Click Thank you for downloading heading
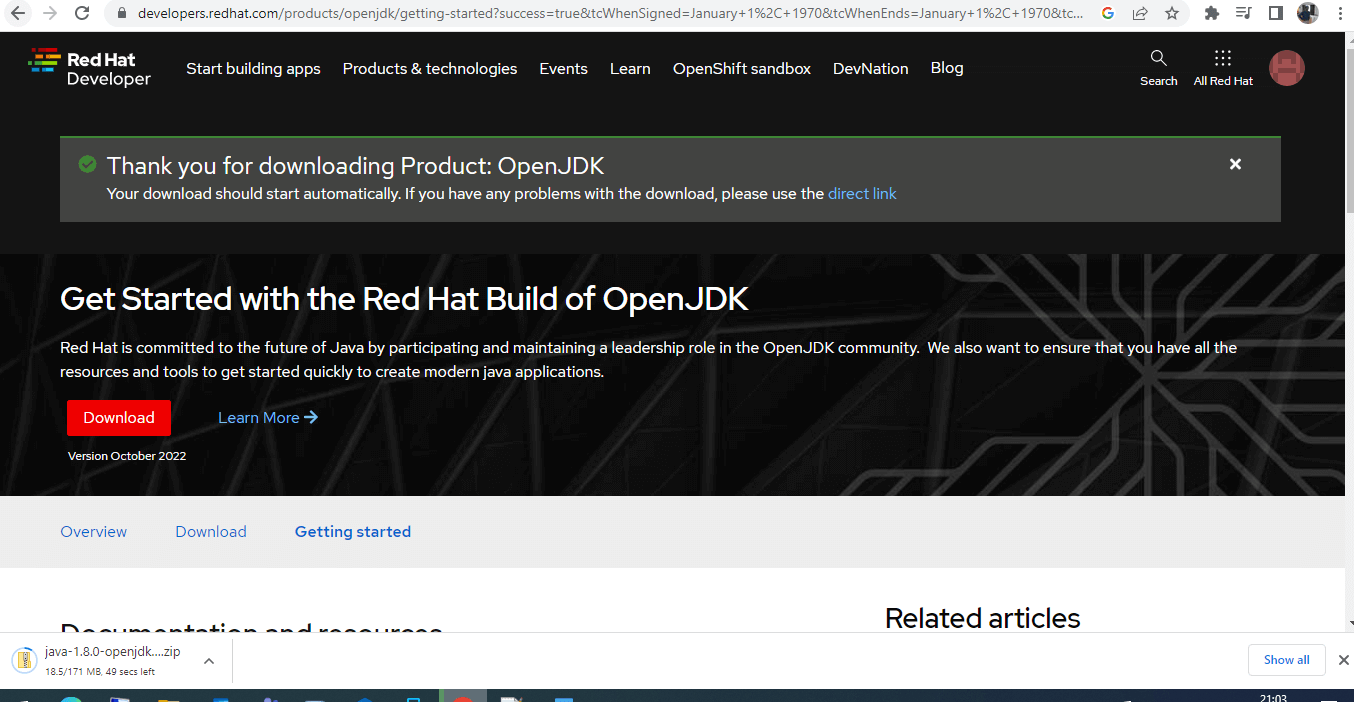The height and width of the screenshot is (702, 1354). tap(356, 166)
